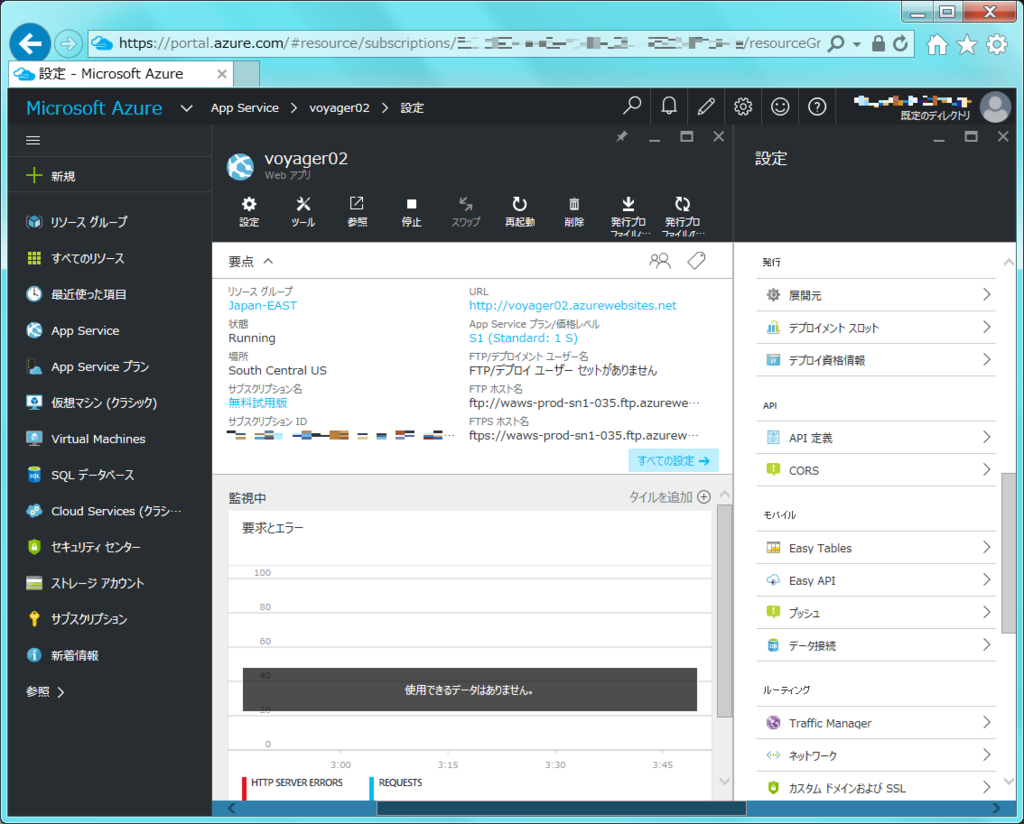The height and width of the screenshot is (824, 1024).
Task: Select セキュリティ センター in sidebar
Action: [110, 547]
